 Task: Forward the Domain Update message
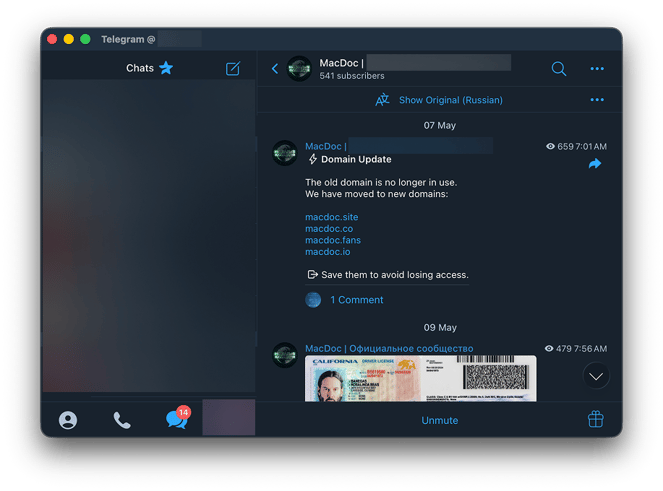[595, 164]
